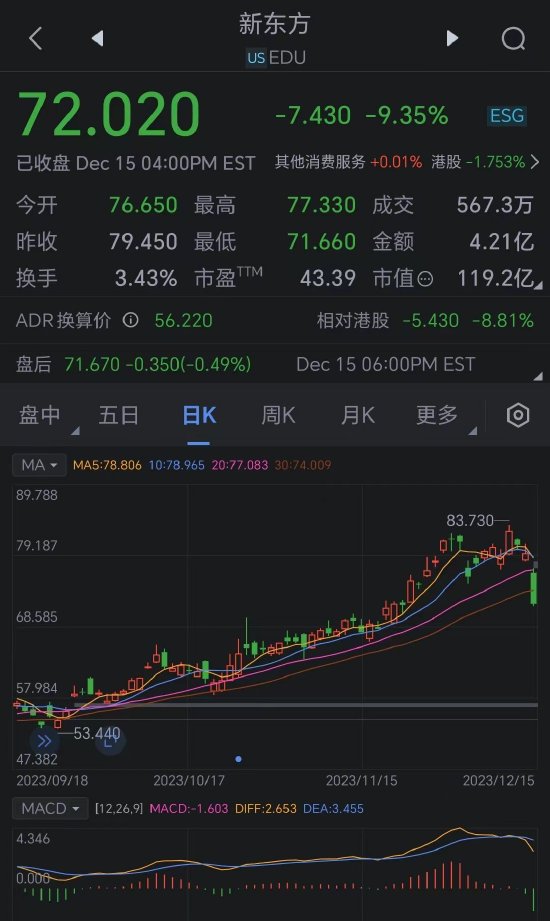Tap the ADR 换算价 info icon
Image resolution: width=550 pixels, height=921 pixels.
tap(130, 320)
